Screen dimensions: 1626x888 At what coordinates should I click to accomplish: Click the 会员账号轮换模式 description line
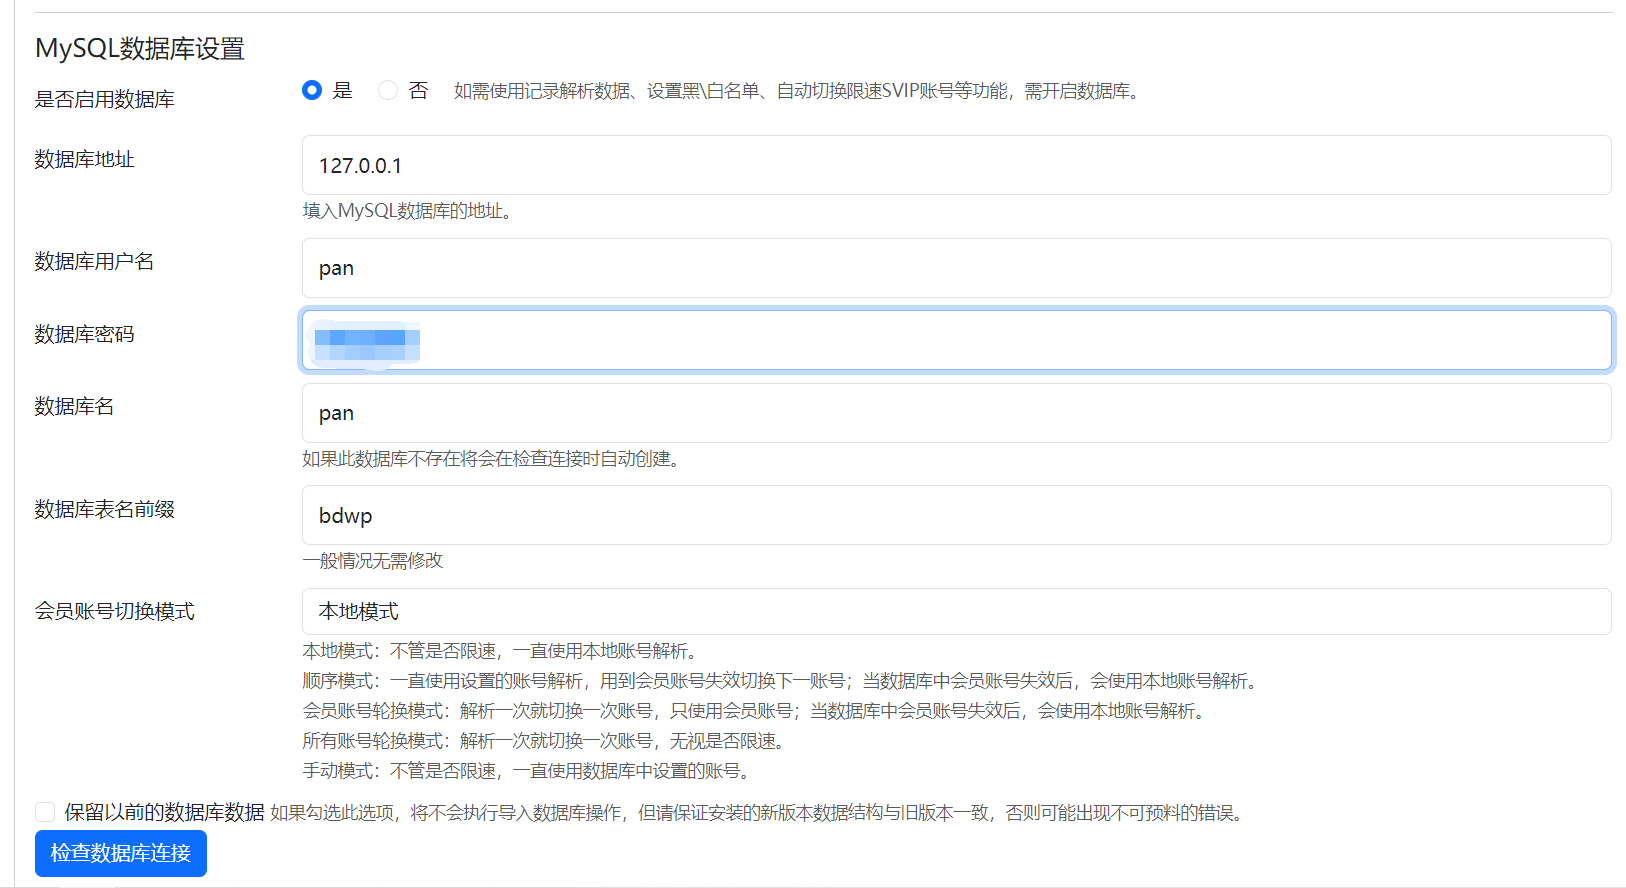pos(756,711)
